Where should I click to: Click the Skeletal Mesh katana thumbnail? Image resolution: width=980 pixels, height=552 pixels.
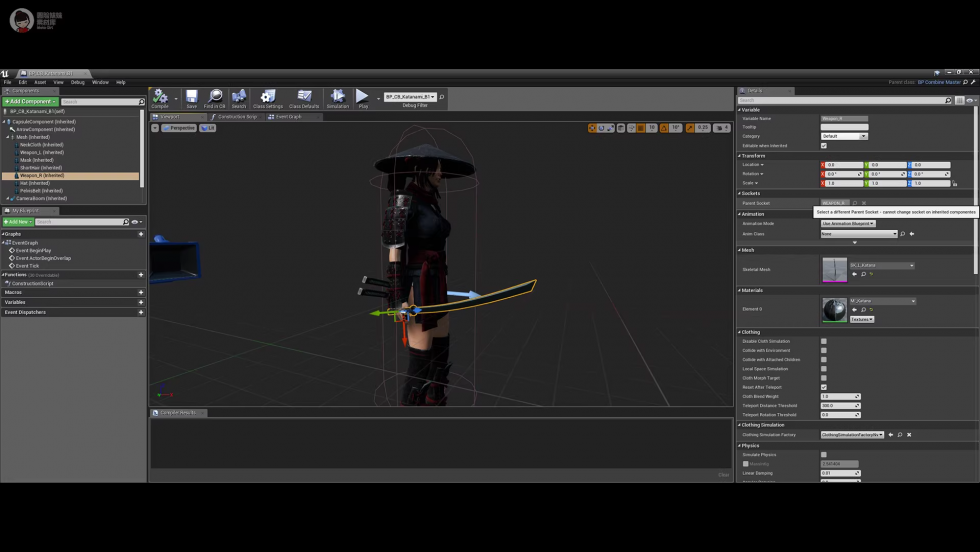[x=834, y=270]
